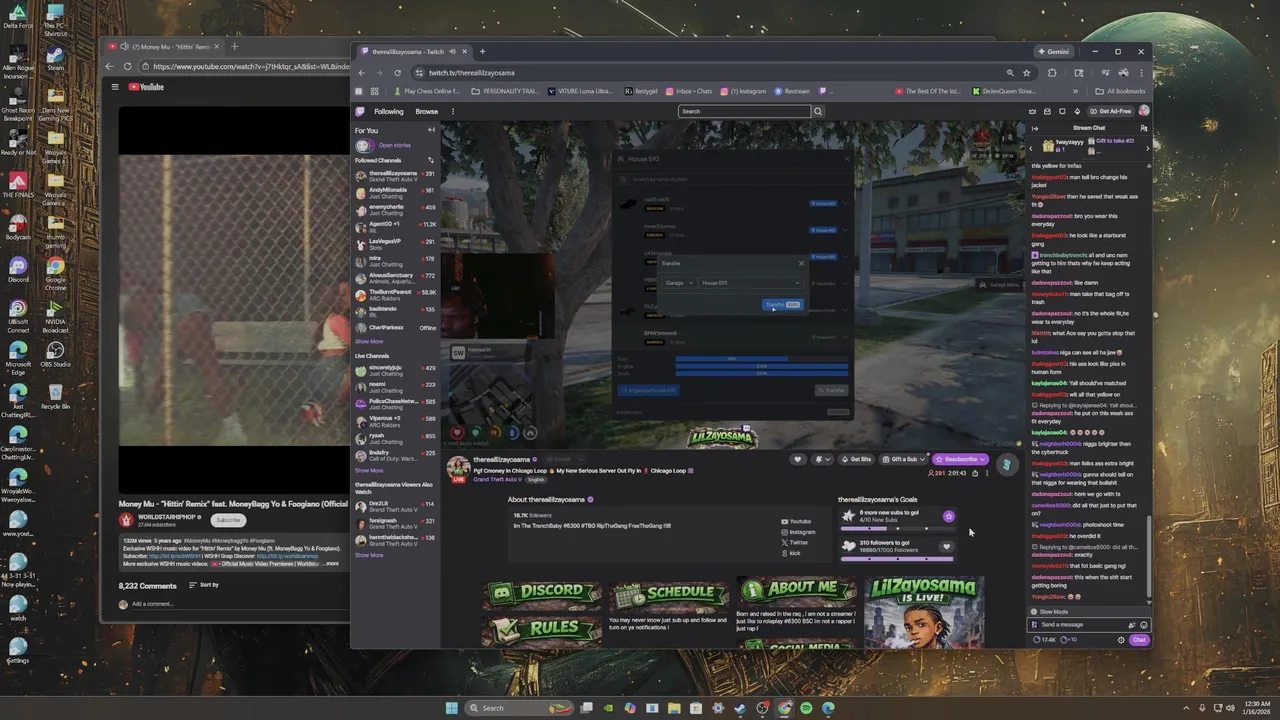Open the Get Bits diamond icon in top bar

1077,111
